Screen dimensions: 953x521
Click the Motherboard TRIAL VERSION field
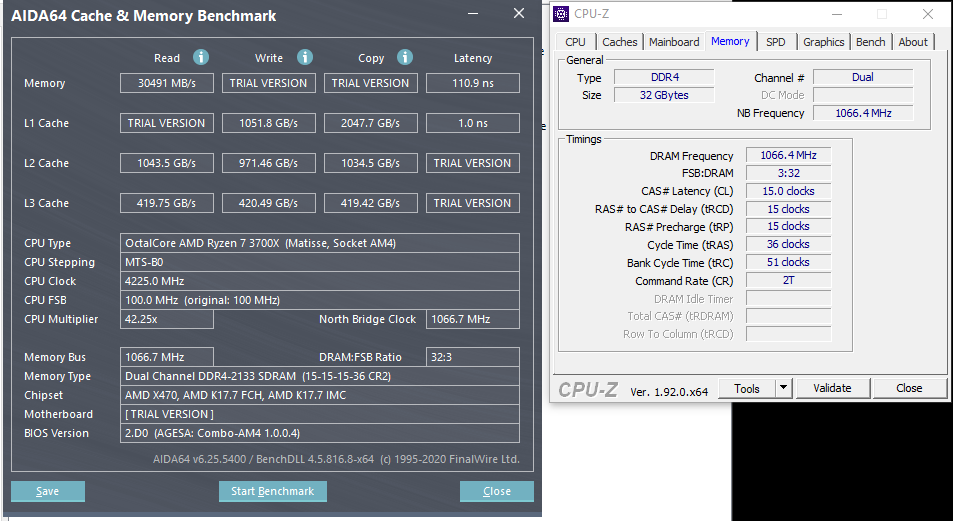coord(320,414)
